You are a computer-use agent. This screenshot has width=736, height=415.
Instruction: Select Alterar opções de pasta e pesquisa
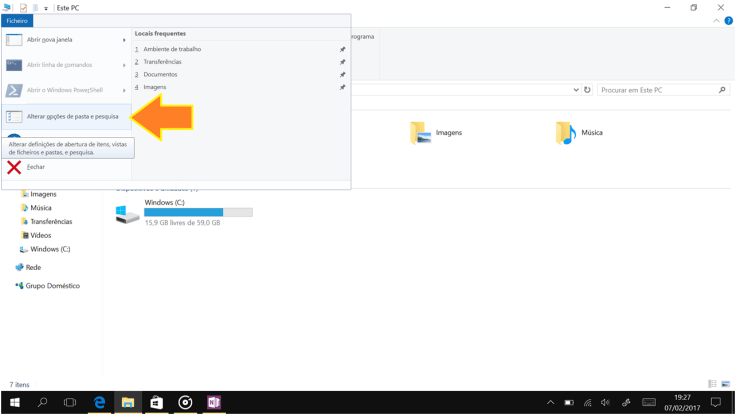(72, 117)
